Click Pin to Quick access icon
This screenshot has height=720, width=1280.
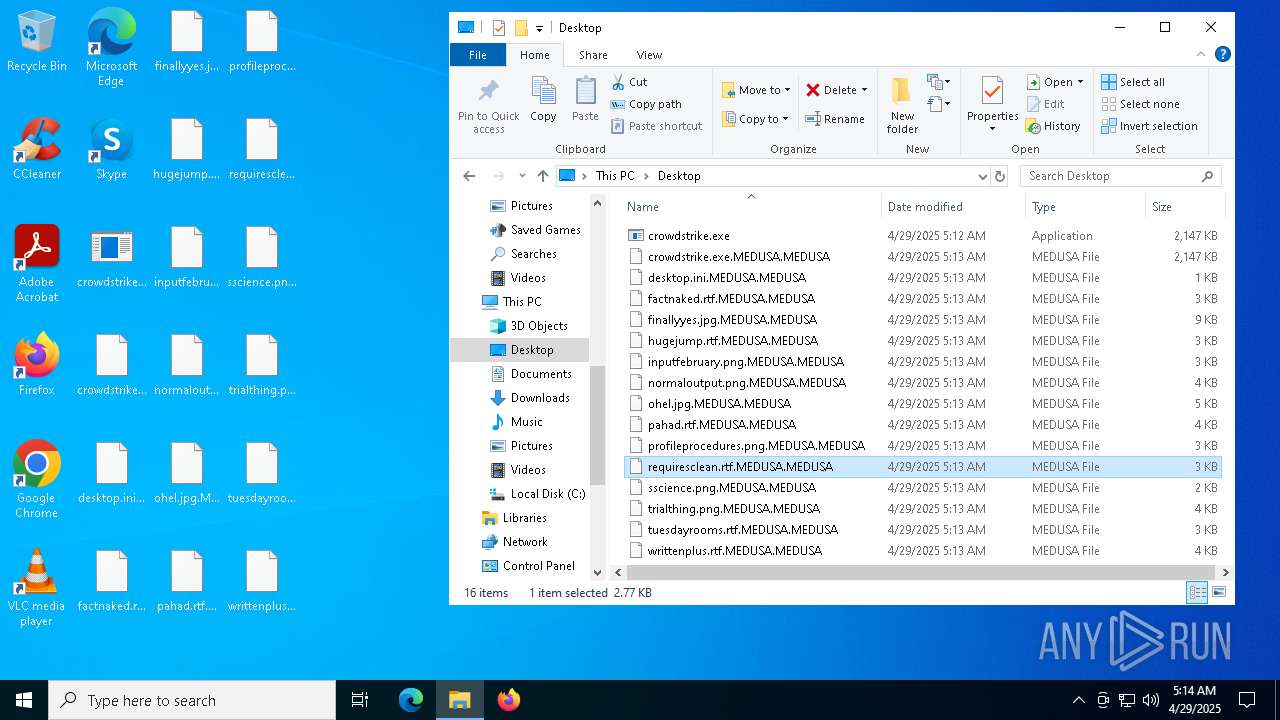point(488,92)
